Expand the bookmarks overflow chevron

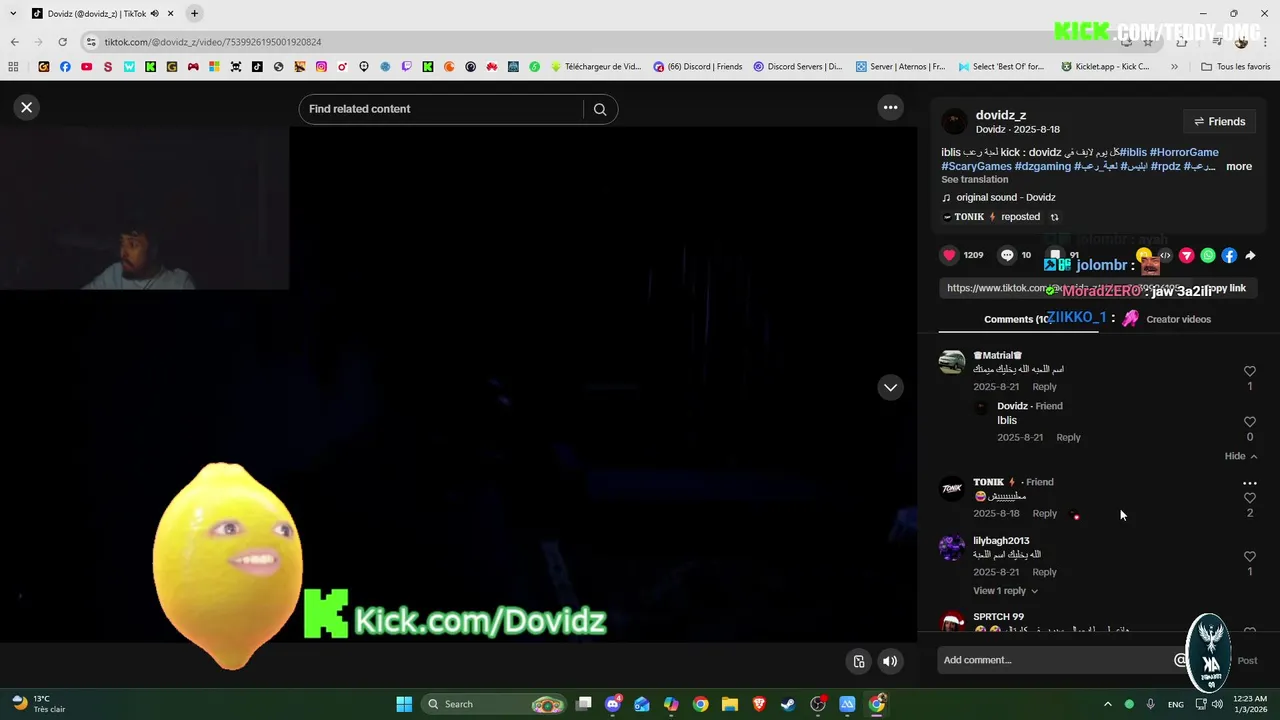[x=1174, y=67]
